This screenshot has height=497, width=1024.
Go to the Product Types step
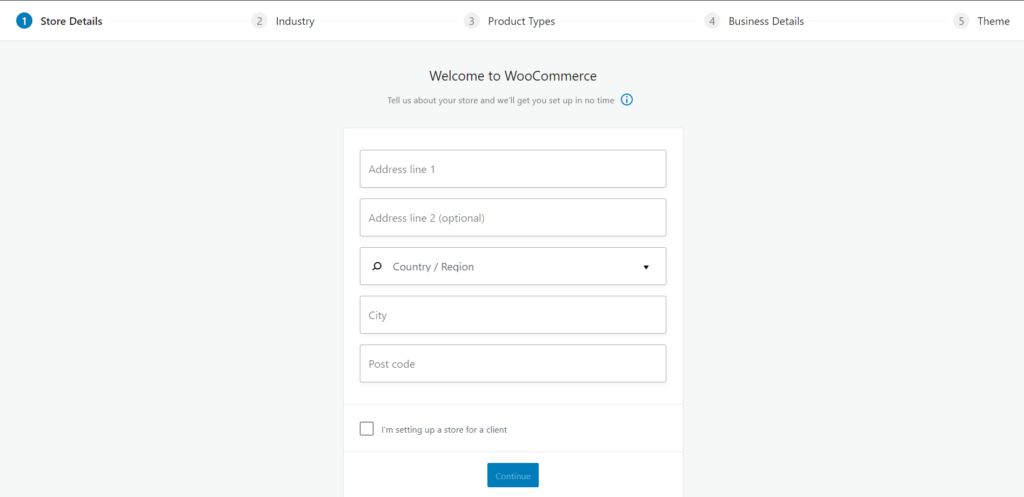click(509, 21)
